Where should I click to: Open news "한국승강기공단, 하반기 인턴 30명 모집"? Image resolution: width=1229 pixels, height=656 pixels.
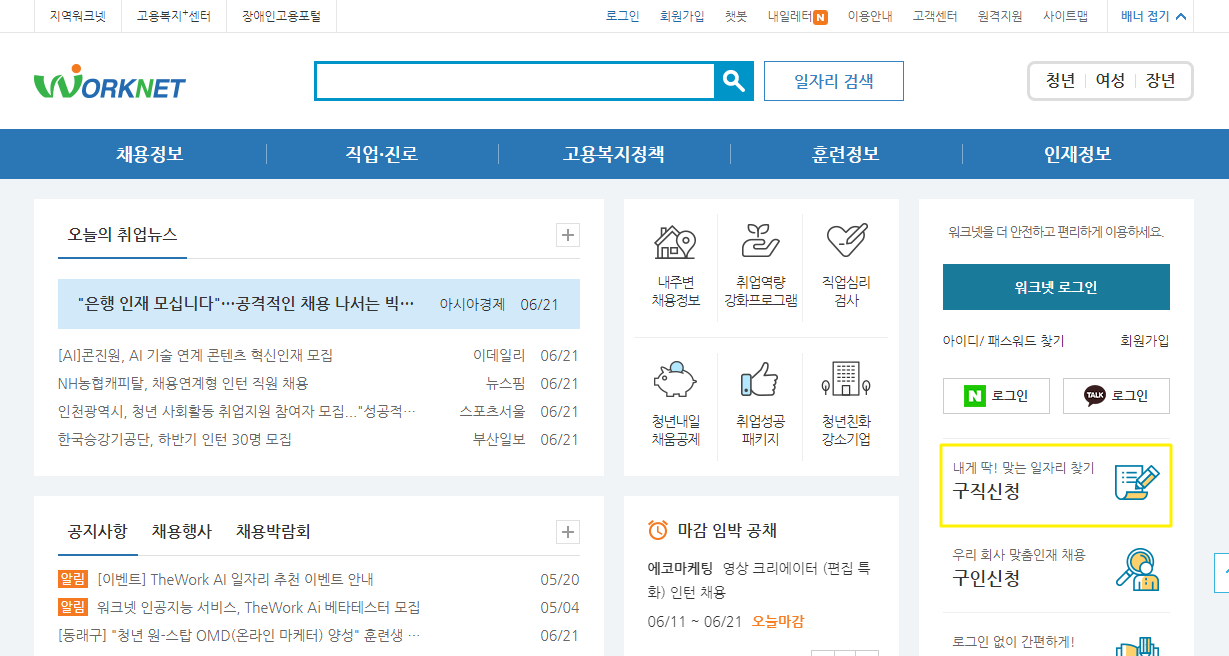pyautogui.click(x=175, y=440)
